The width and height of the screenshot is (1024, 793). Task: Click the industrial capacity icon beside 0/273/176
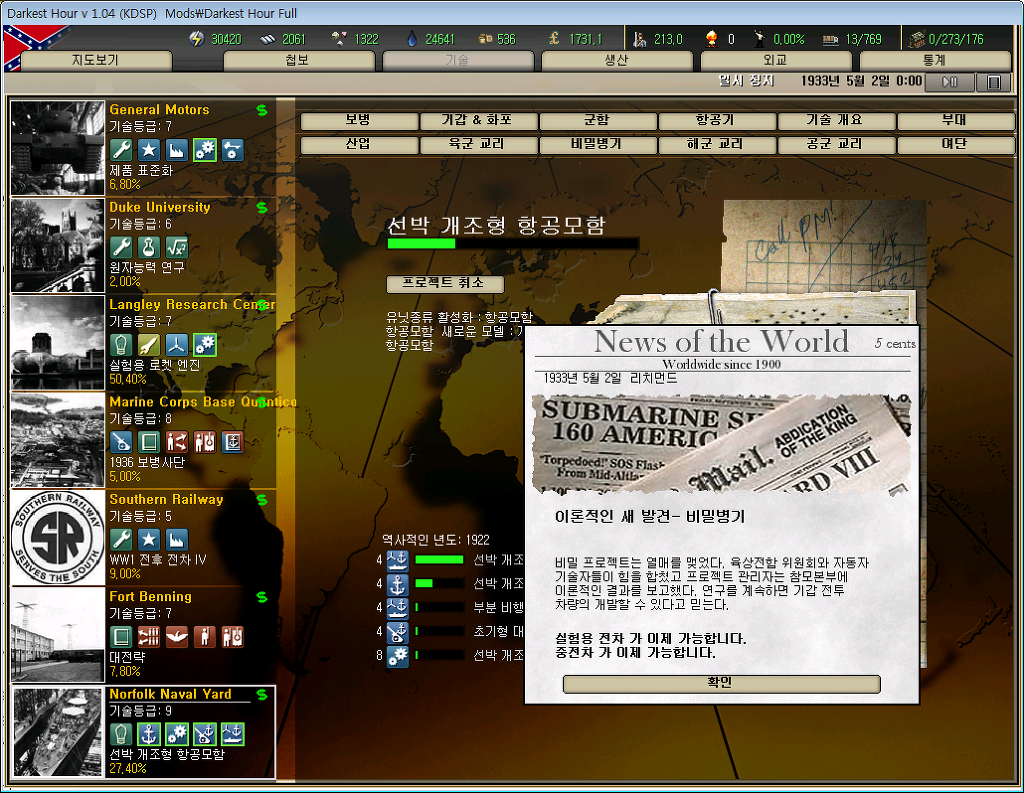click(x=916, y=39)
